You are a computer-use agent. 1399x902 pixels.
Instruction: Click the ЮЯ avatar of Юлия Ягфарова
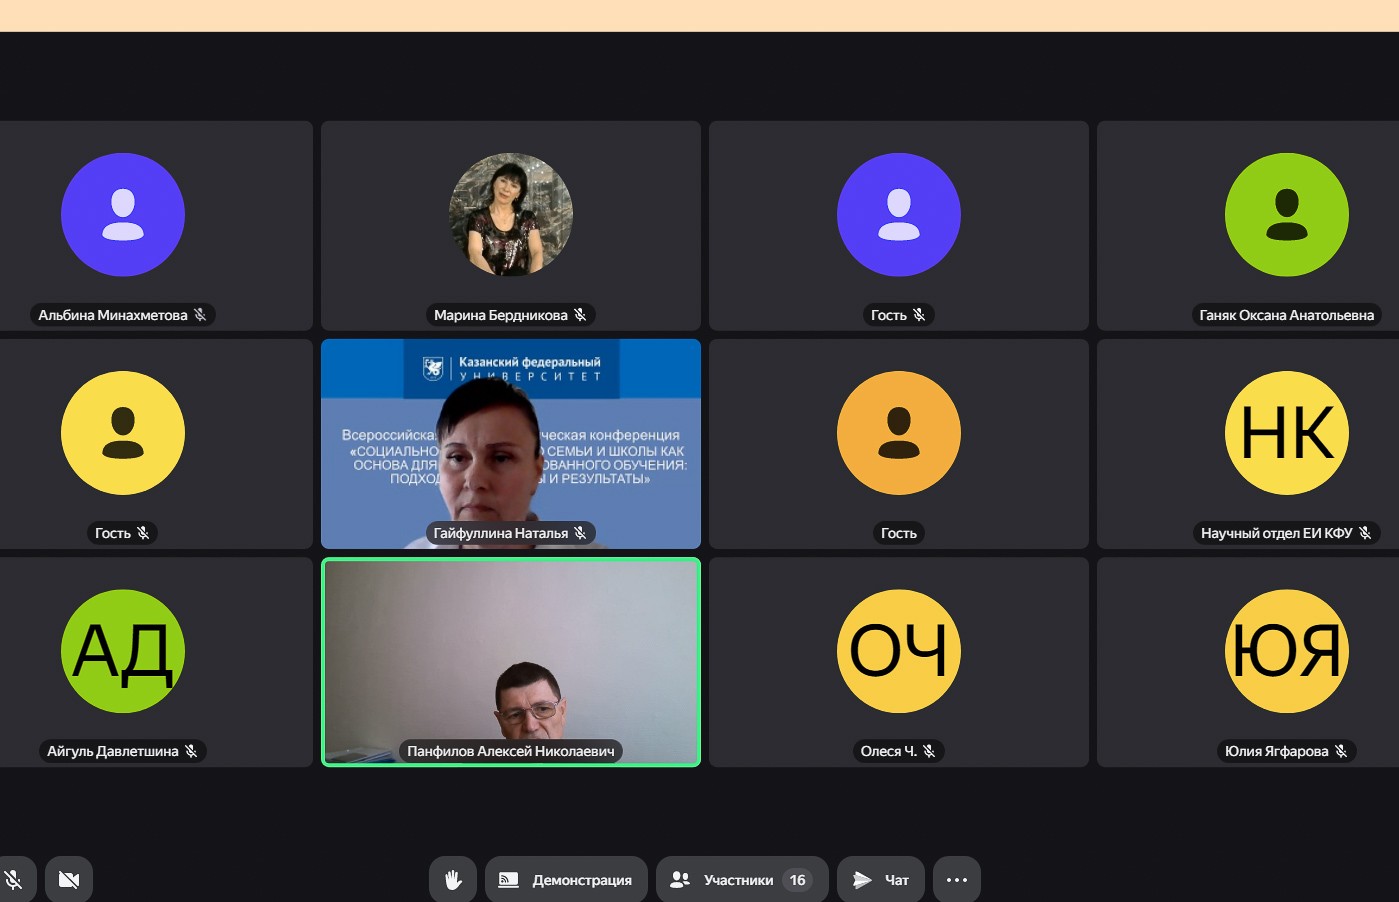(x=1287, y=651)
